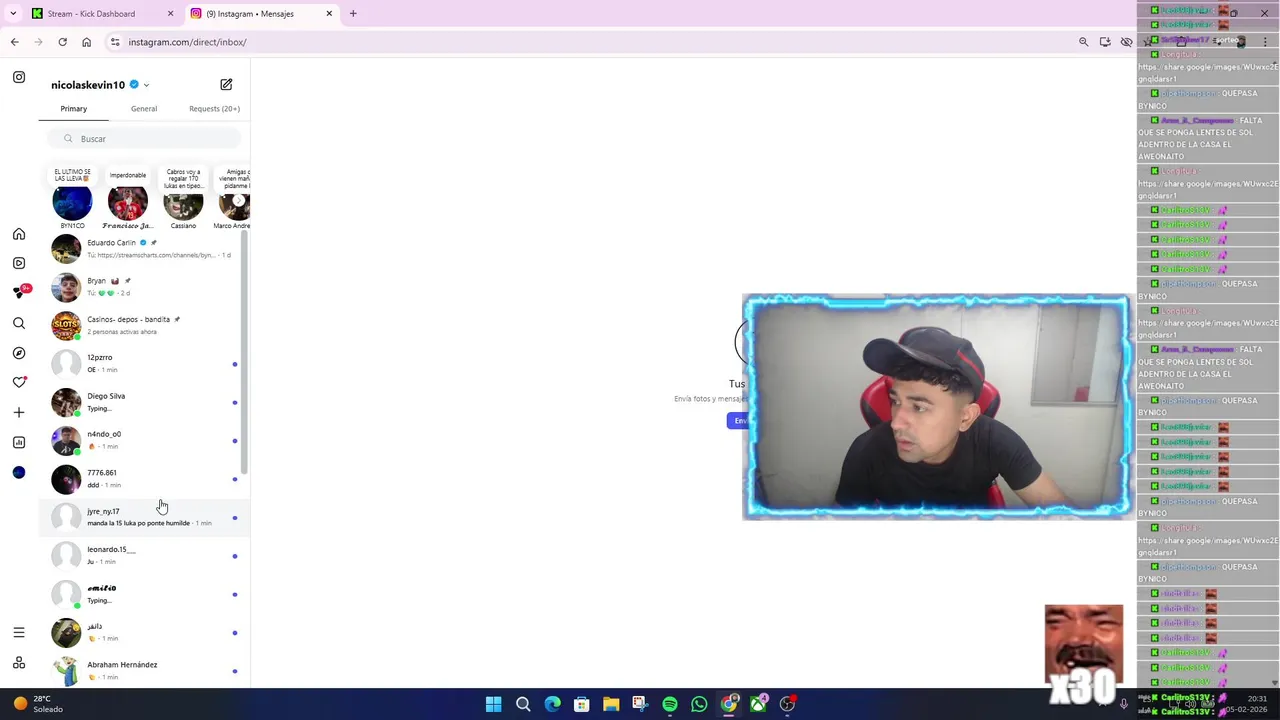Screen dimensions: 1280x720
Task: Click the install app icon in address bar
Action: pyautogui.click(x=1105, y=42)
